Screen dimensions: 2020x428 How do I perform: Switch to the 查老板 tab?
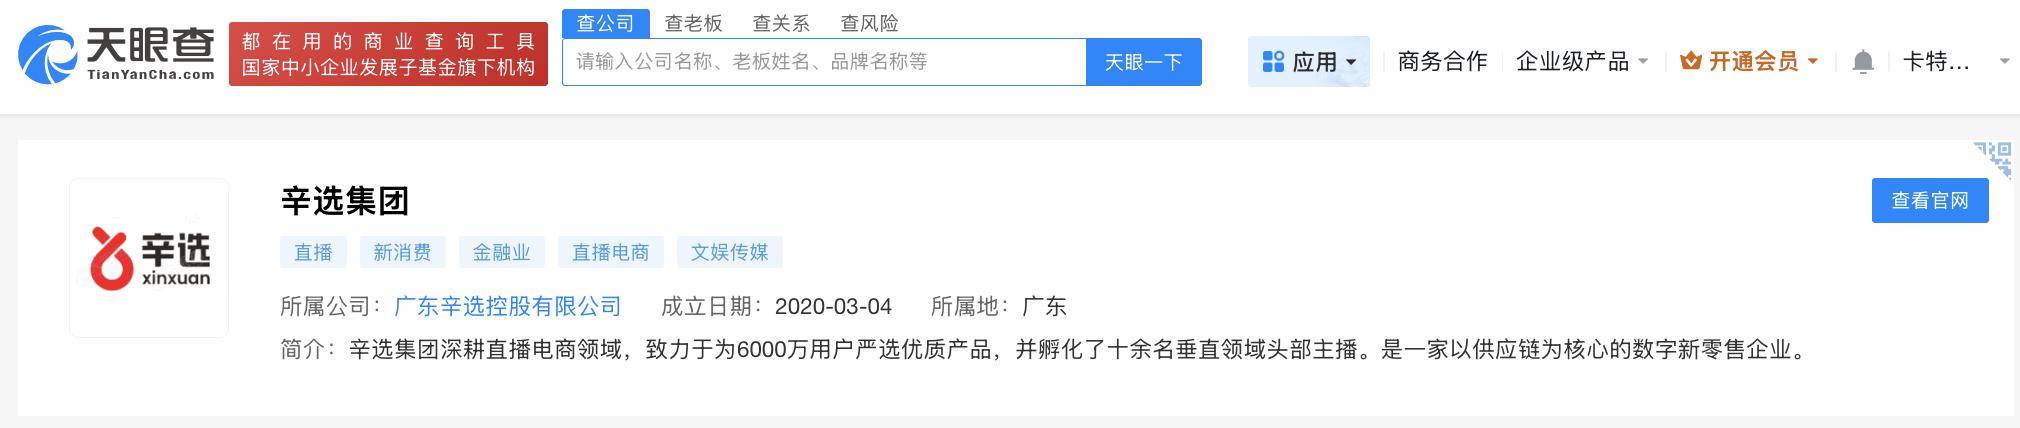coord(693,23)
